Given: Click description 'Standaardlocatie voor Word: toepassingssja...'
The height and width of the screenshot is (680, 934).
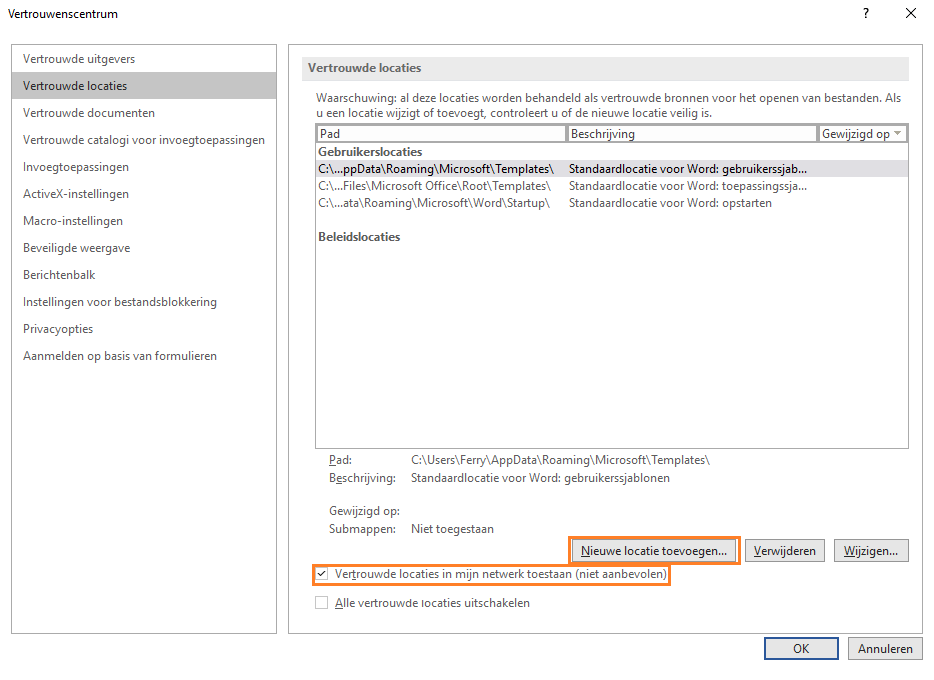Looking at the screenshot, I should pyautogui.click(x=688, y=186).
